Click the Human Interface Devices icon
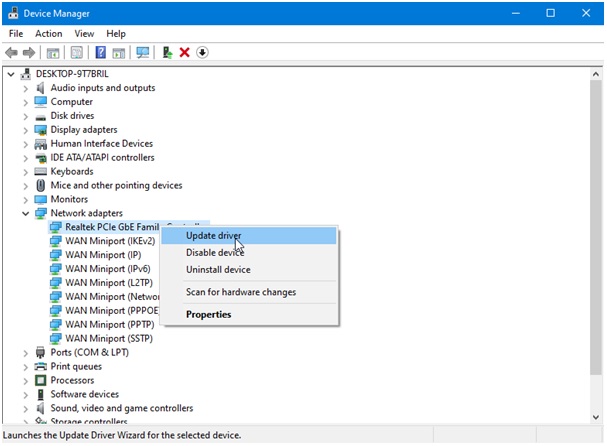Image resolution: width=607 pixels, height=446 pixels. tap(40, 144)
